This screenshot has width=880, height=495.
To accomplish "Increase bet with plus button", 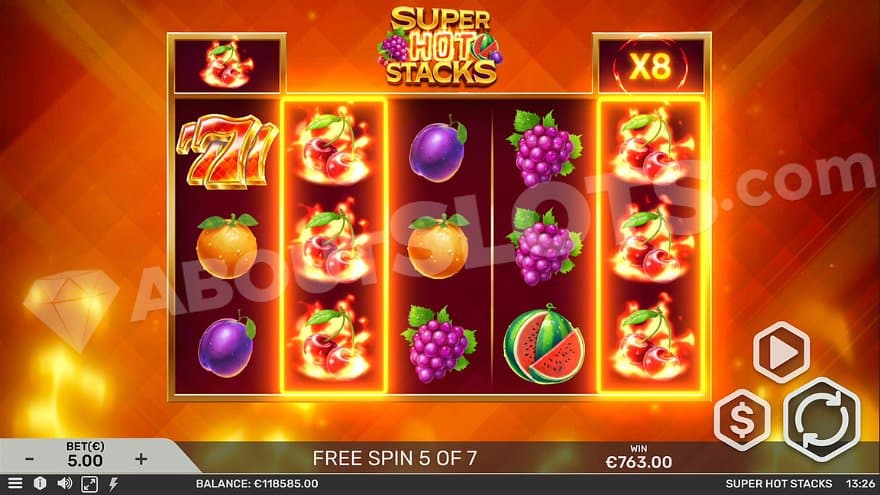I will point(141,459).
